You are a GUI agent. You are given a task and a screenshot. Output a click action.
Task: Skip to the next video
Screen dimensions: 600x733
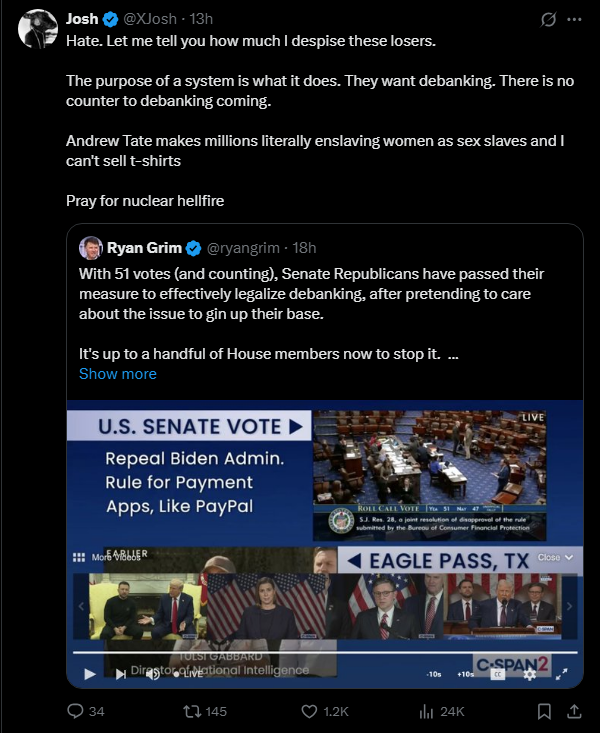(x=122, y=673)
